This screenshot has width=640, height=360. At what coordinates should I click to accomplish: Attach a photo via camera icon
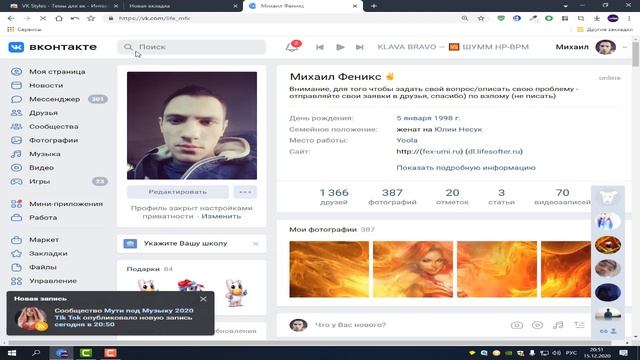(x=517, y=325)
